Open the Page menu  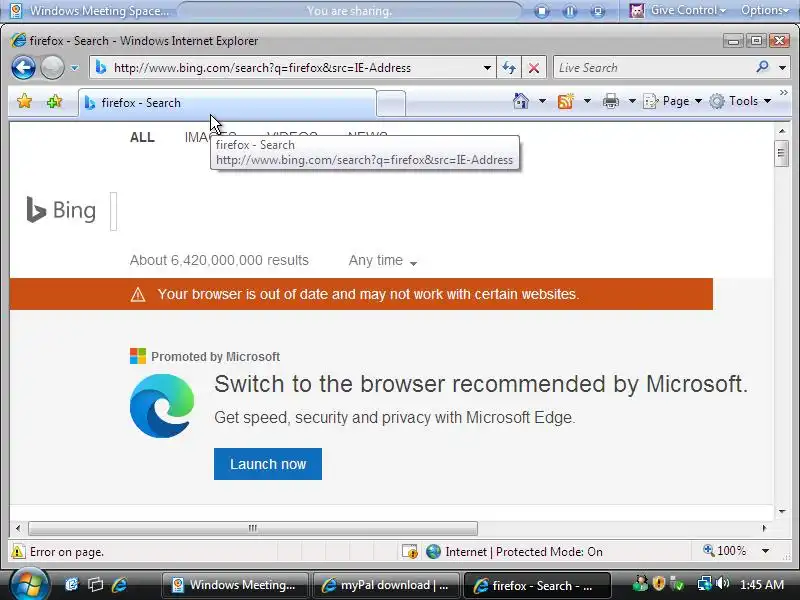(672, 101)
